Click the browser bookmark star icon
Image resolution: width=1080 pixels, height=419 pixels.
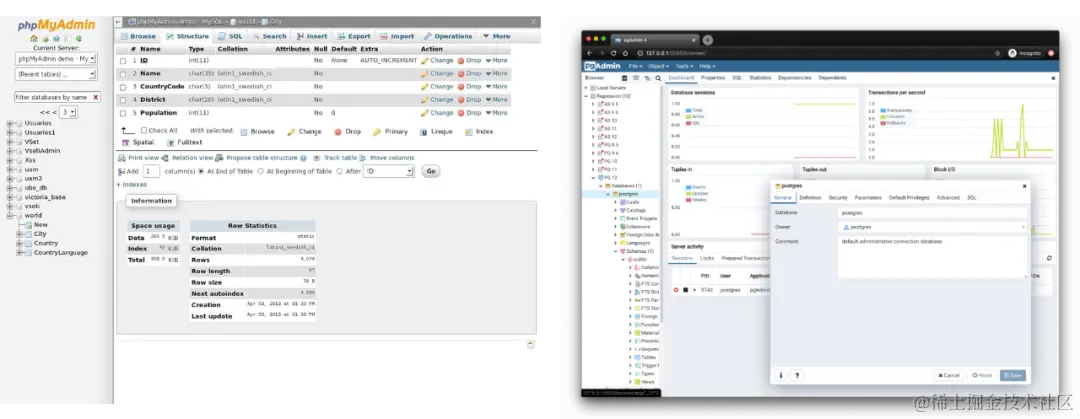click(997, 53)
